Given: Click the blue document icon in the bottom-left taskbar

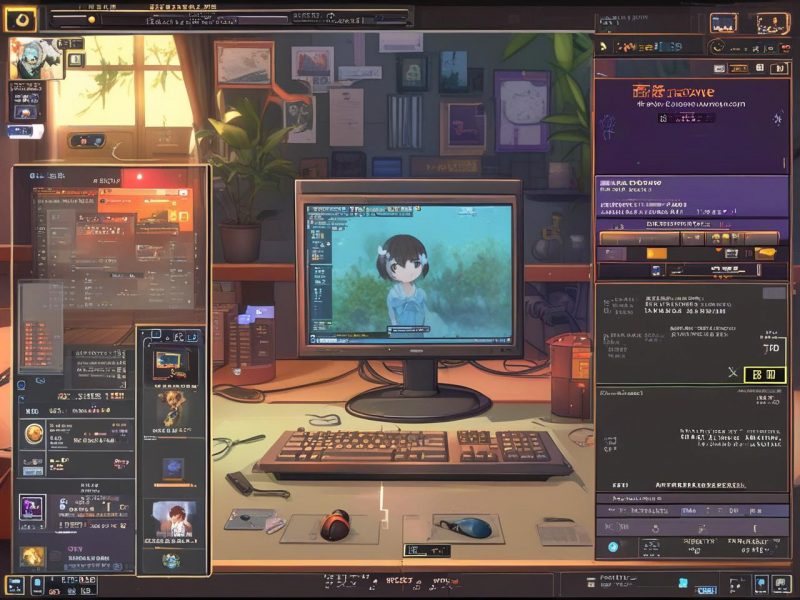Looking at the screenshot, I should [x=37, y=585].
